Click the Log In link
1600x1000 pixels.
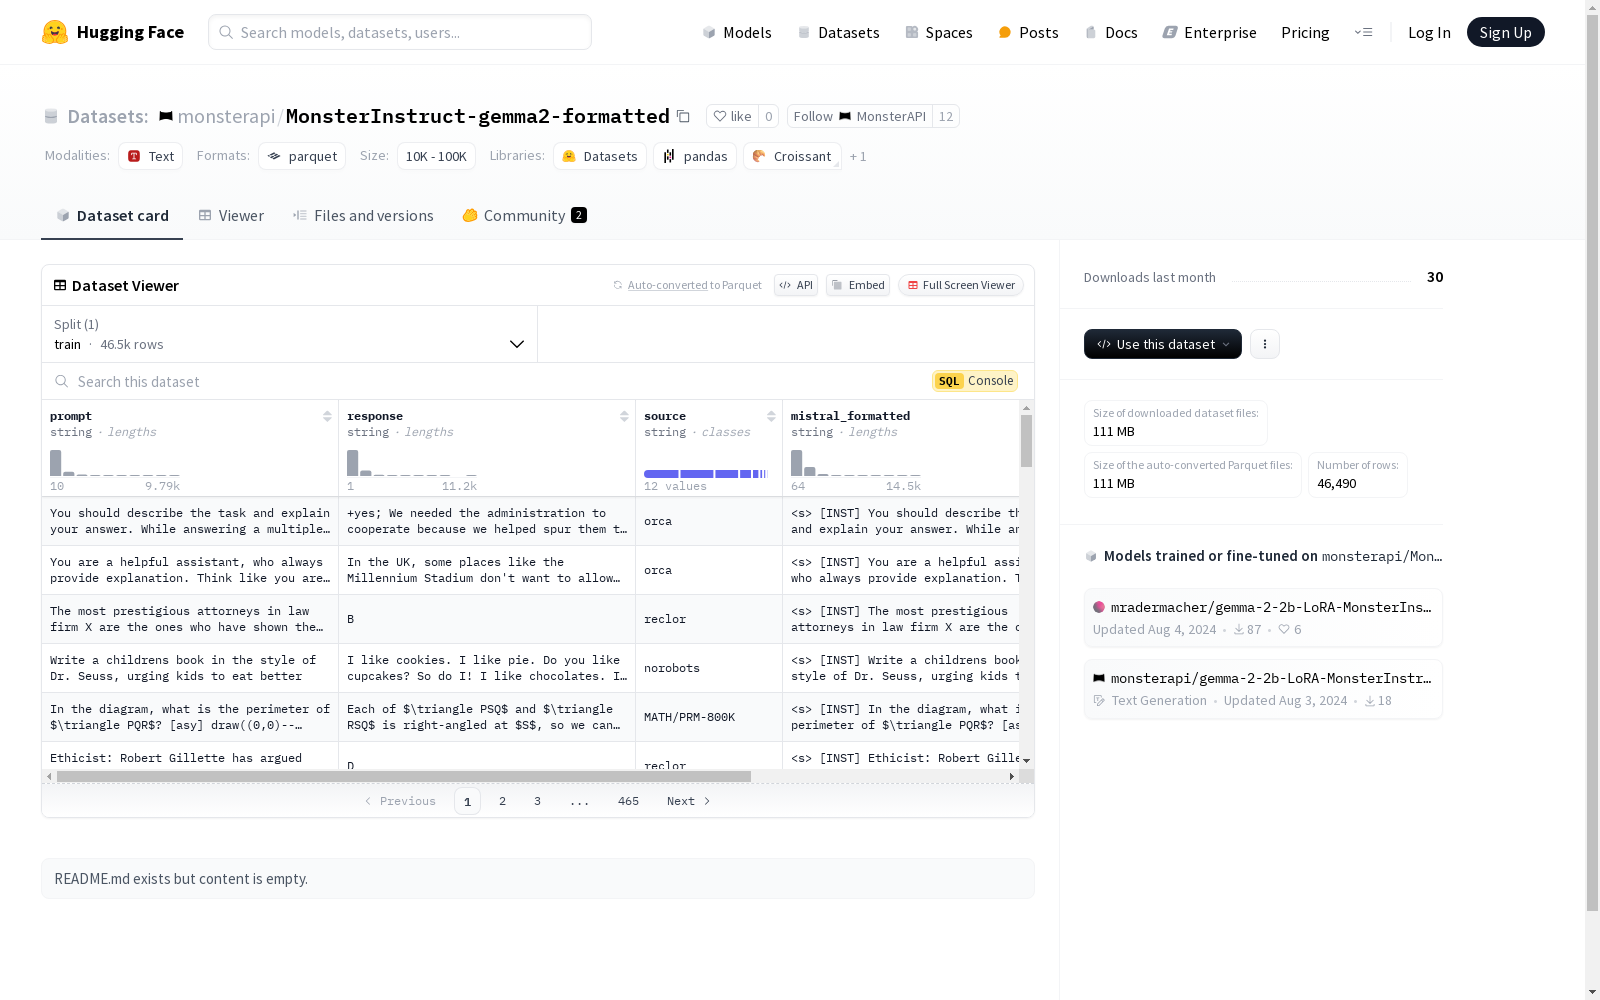point(1429,32)
